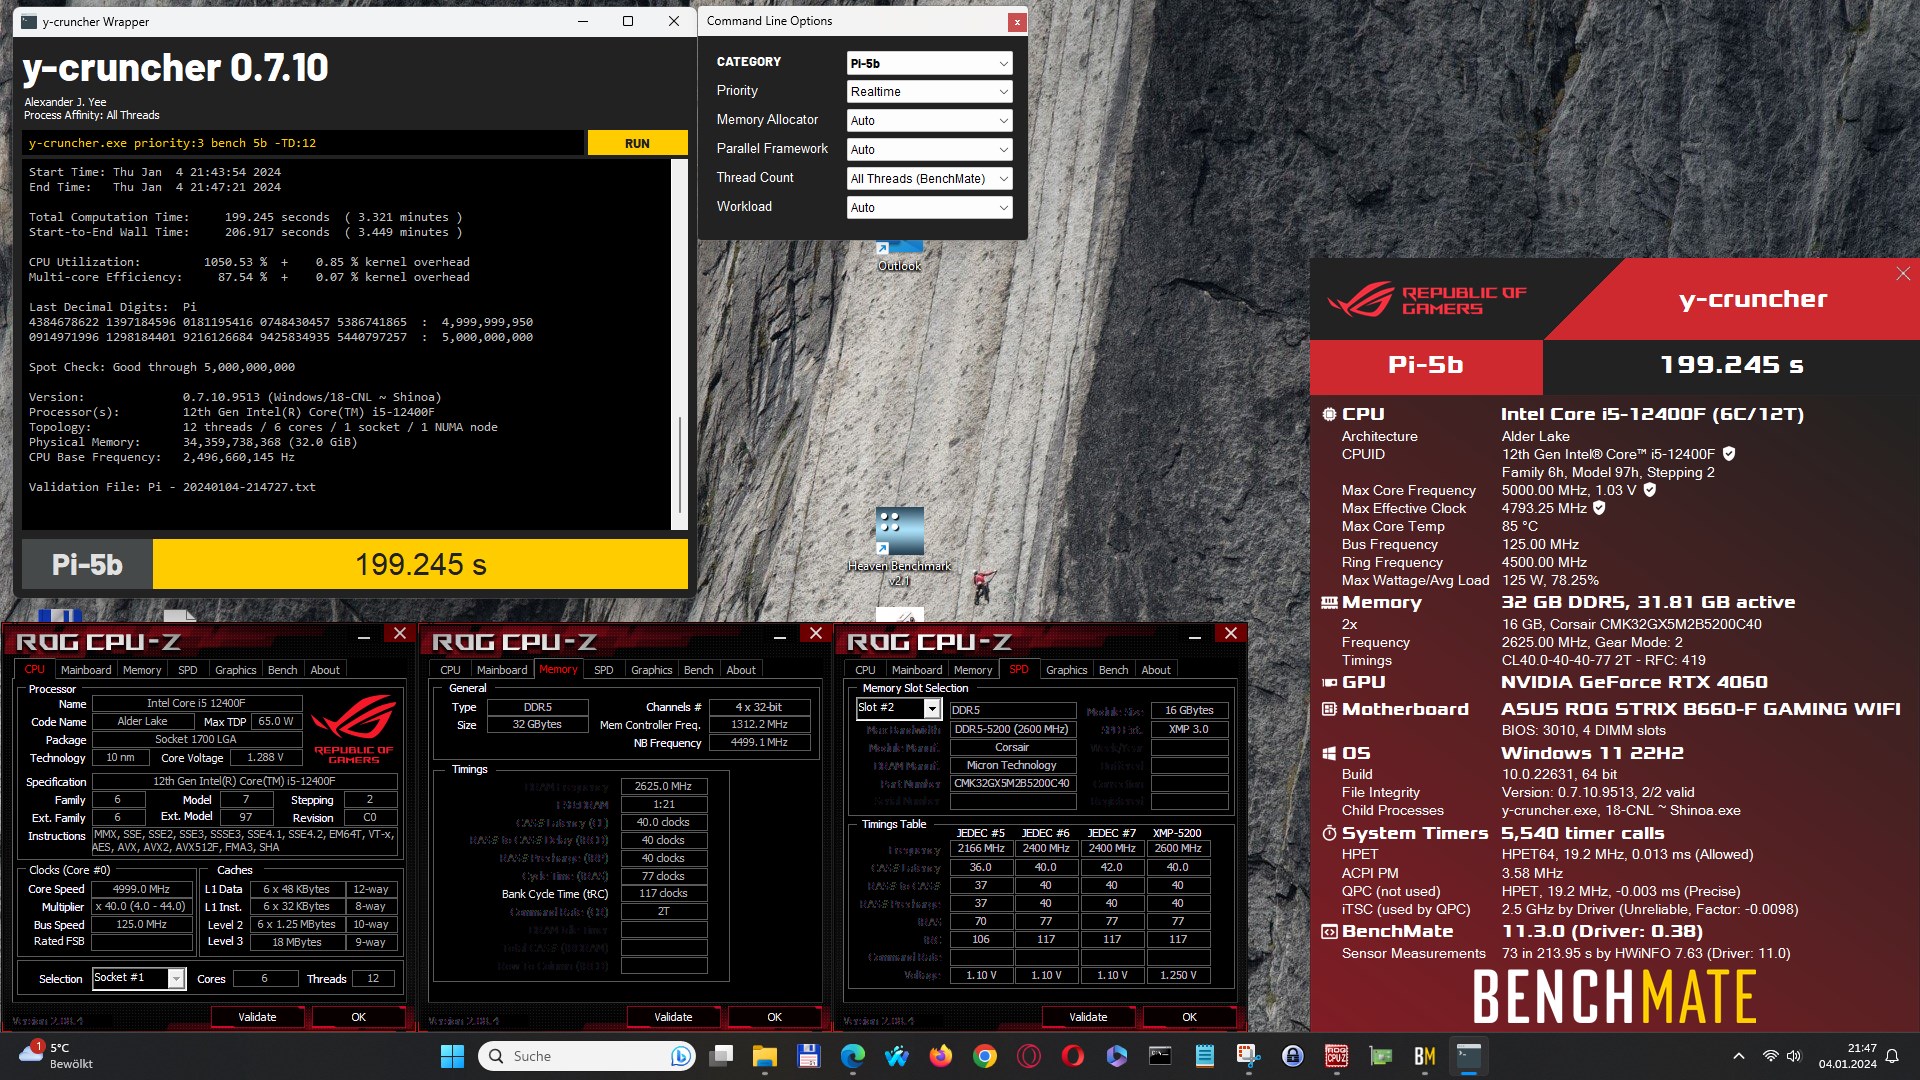
Task: Open Task View from taskbar
Action: point(721,1056)
